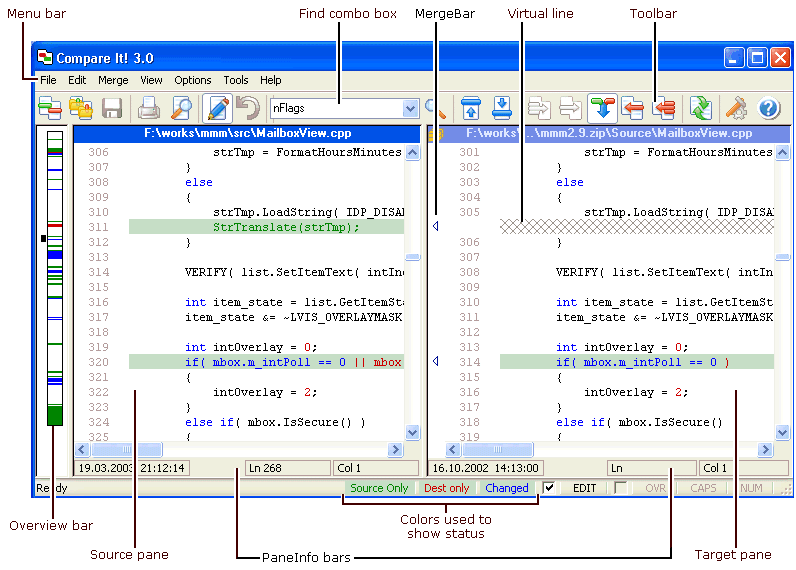Viewport: 796px width, 570px height.
Task: Open the File menu
Action: click(48, 80)
